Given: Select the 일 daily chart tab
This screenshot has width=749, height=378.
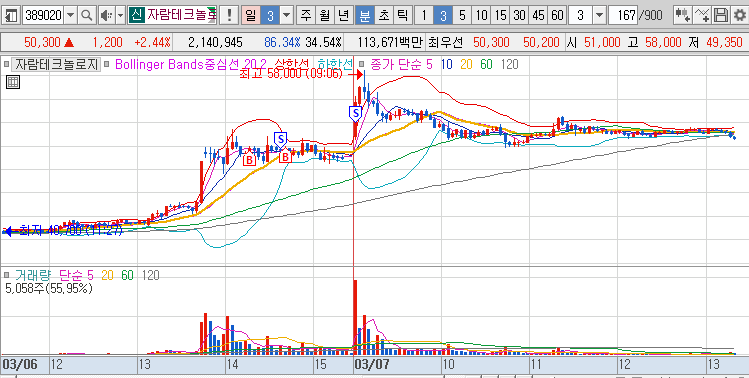Looking at the screenshot, I should 251,16.
